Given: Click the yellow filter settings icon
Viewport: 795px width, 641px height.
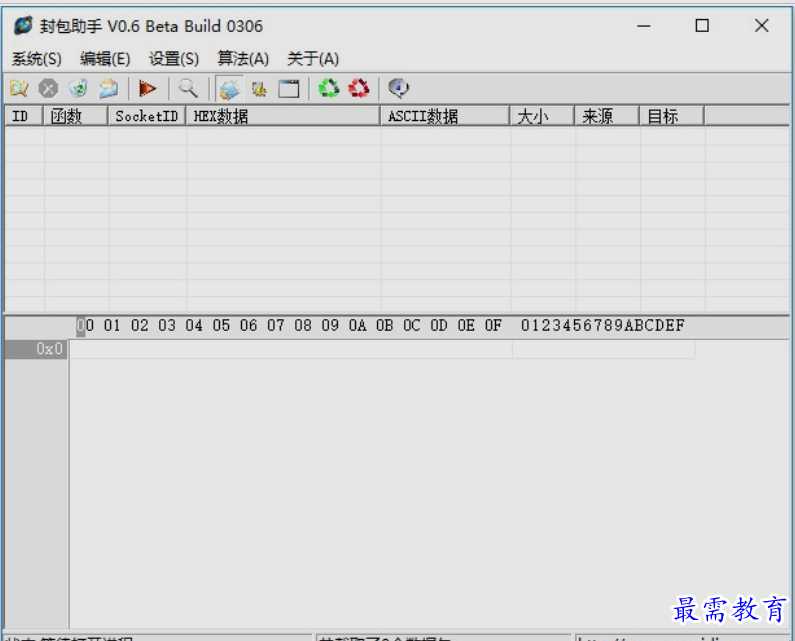Looking at the screenshot, I should 259,89.
